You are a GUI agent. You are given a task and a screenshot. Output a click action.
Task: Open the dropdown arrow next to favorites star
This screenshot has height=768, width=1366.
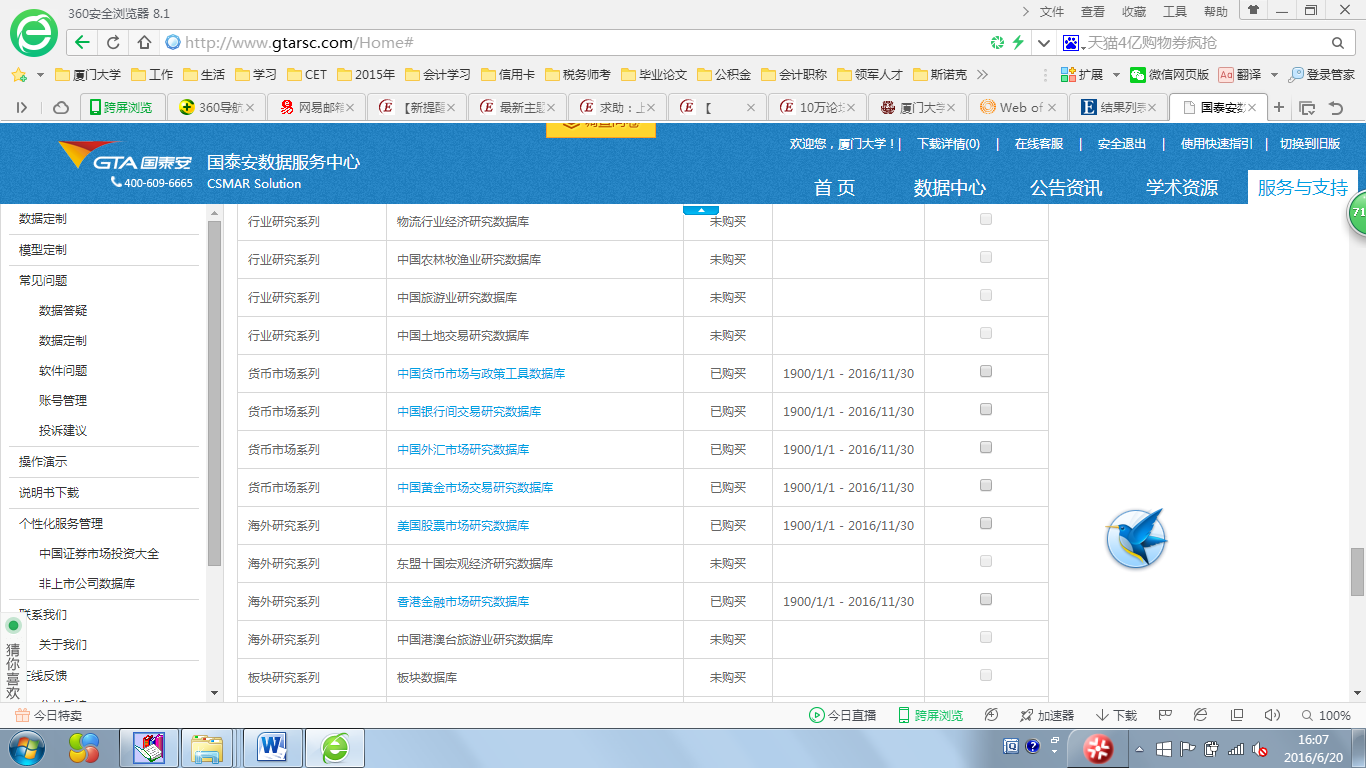click(x=40, y=75)
